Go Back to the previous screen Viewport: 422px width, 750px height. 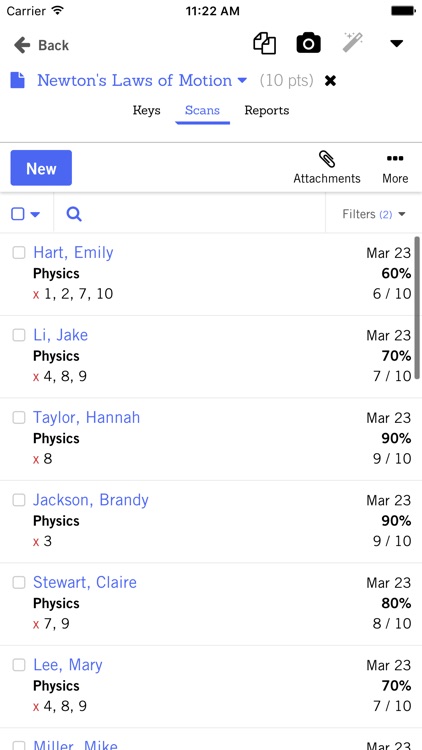pos(41,45)
